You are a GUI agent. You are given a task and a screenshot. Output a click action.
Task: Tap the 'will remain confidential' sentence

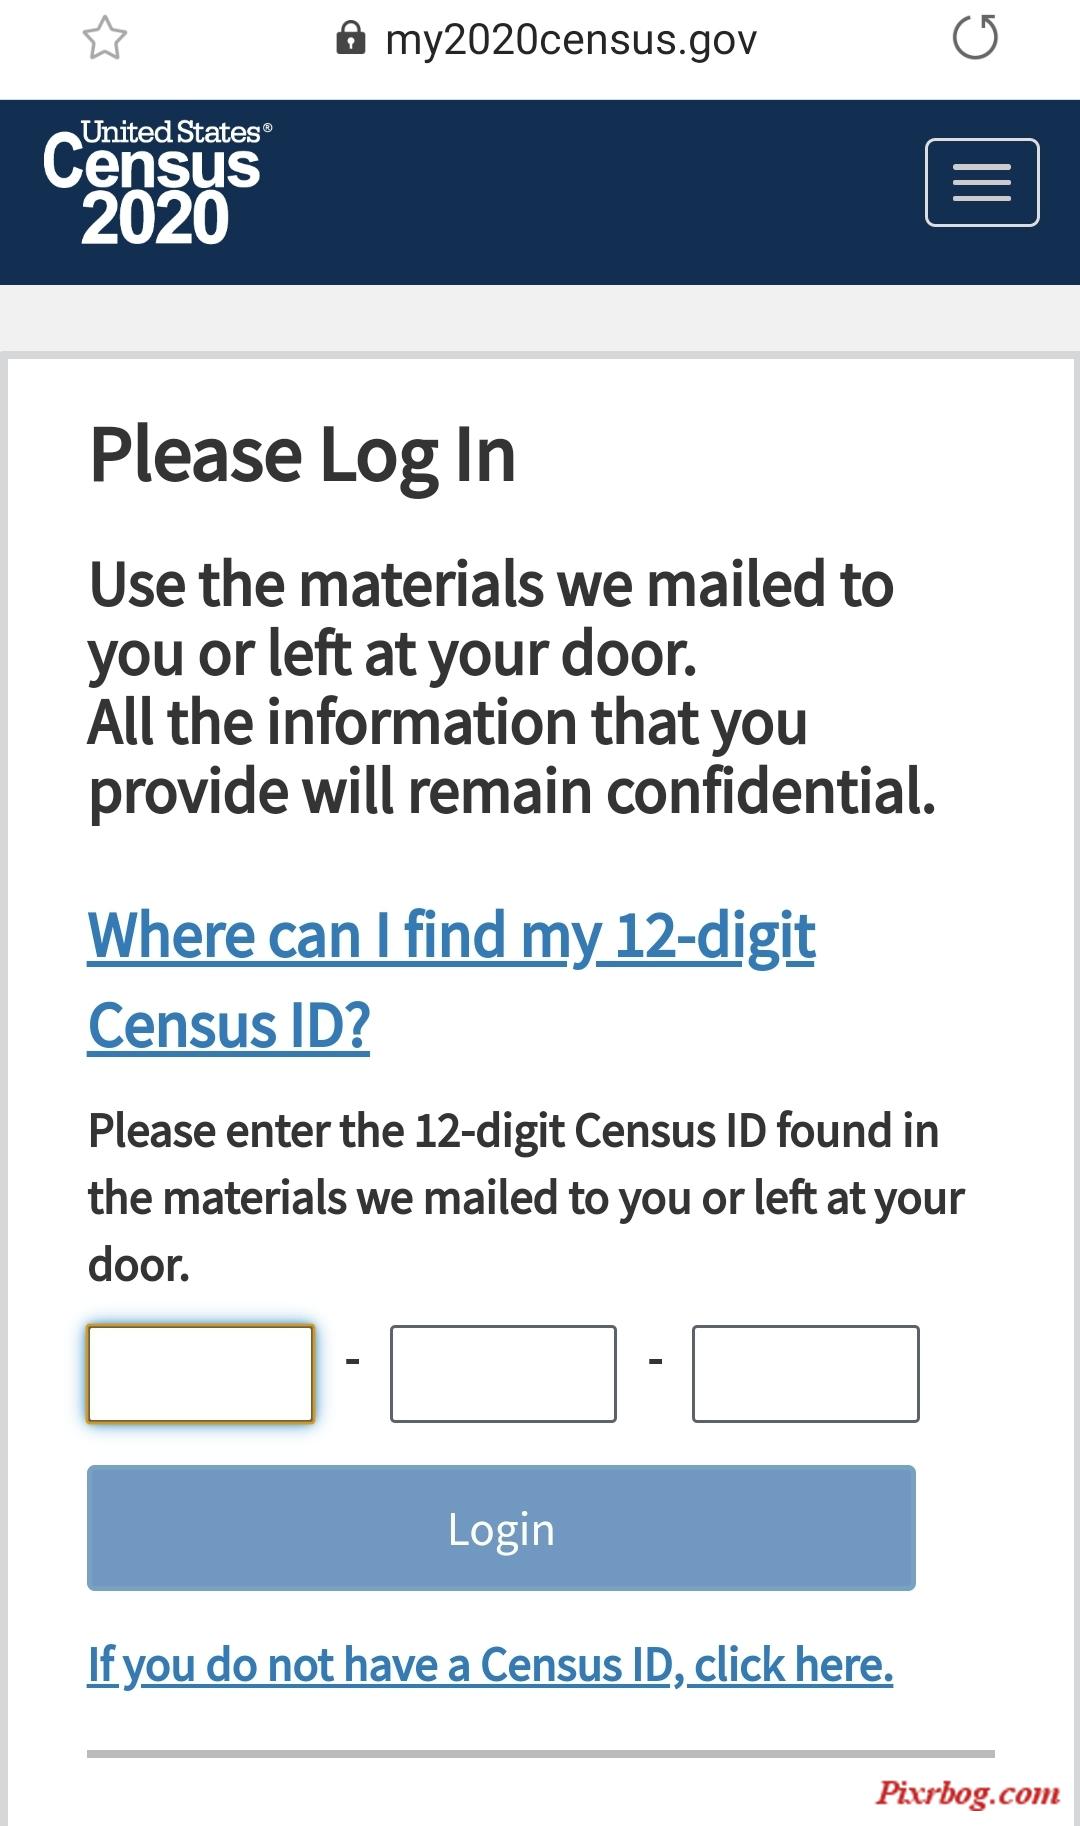[512, 757]
